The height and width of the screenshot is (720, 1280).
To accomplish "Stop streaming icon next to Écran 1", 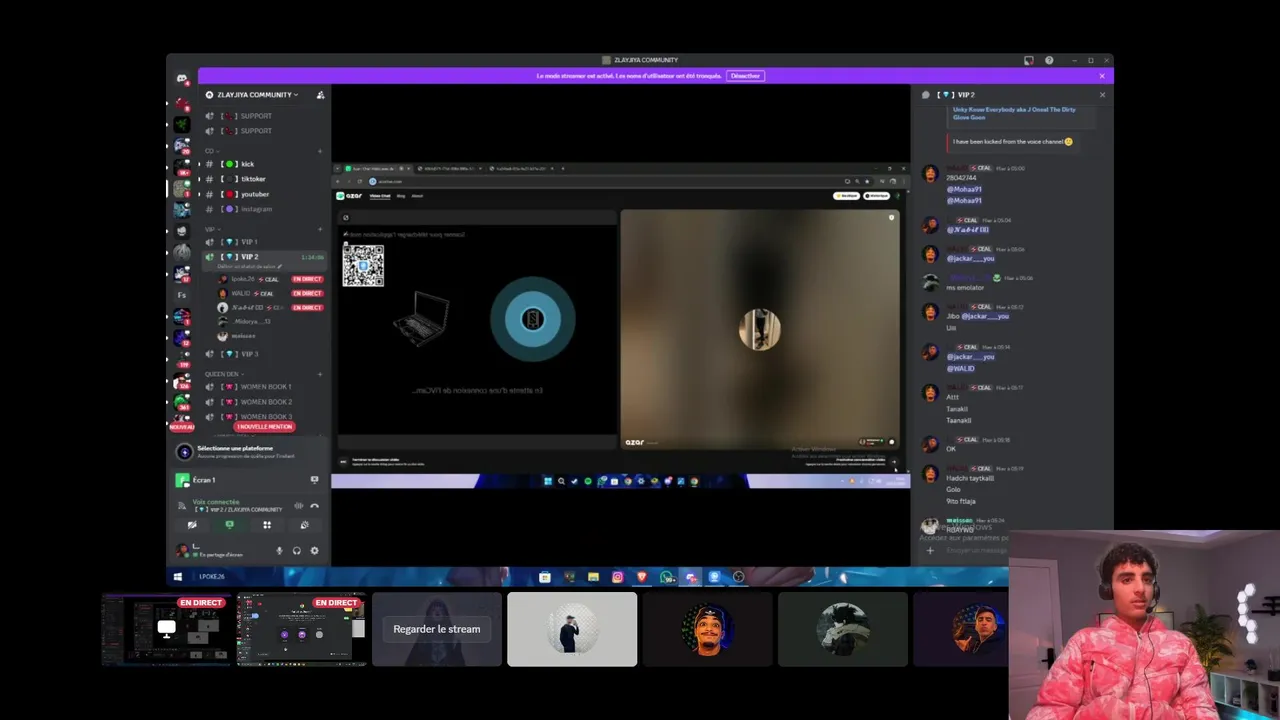I will click(x=314, y=480).
